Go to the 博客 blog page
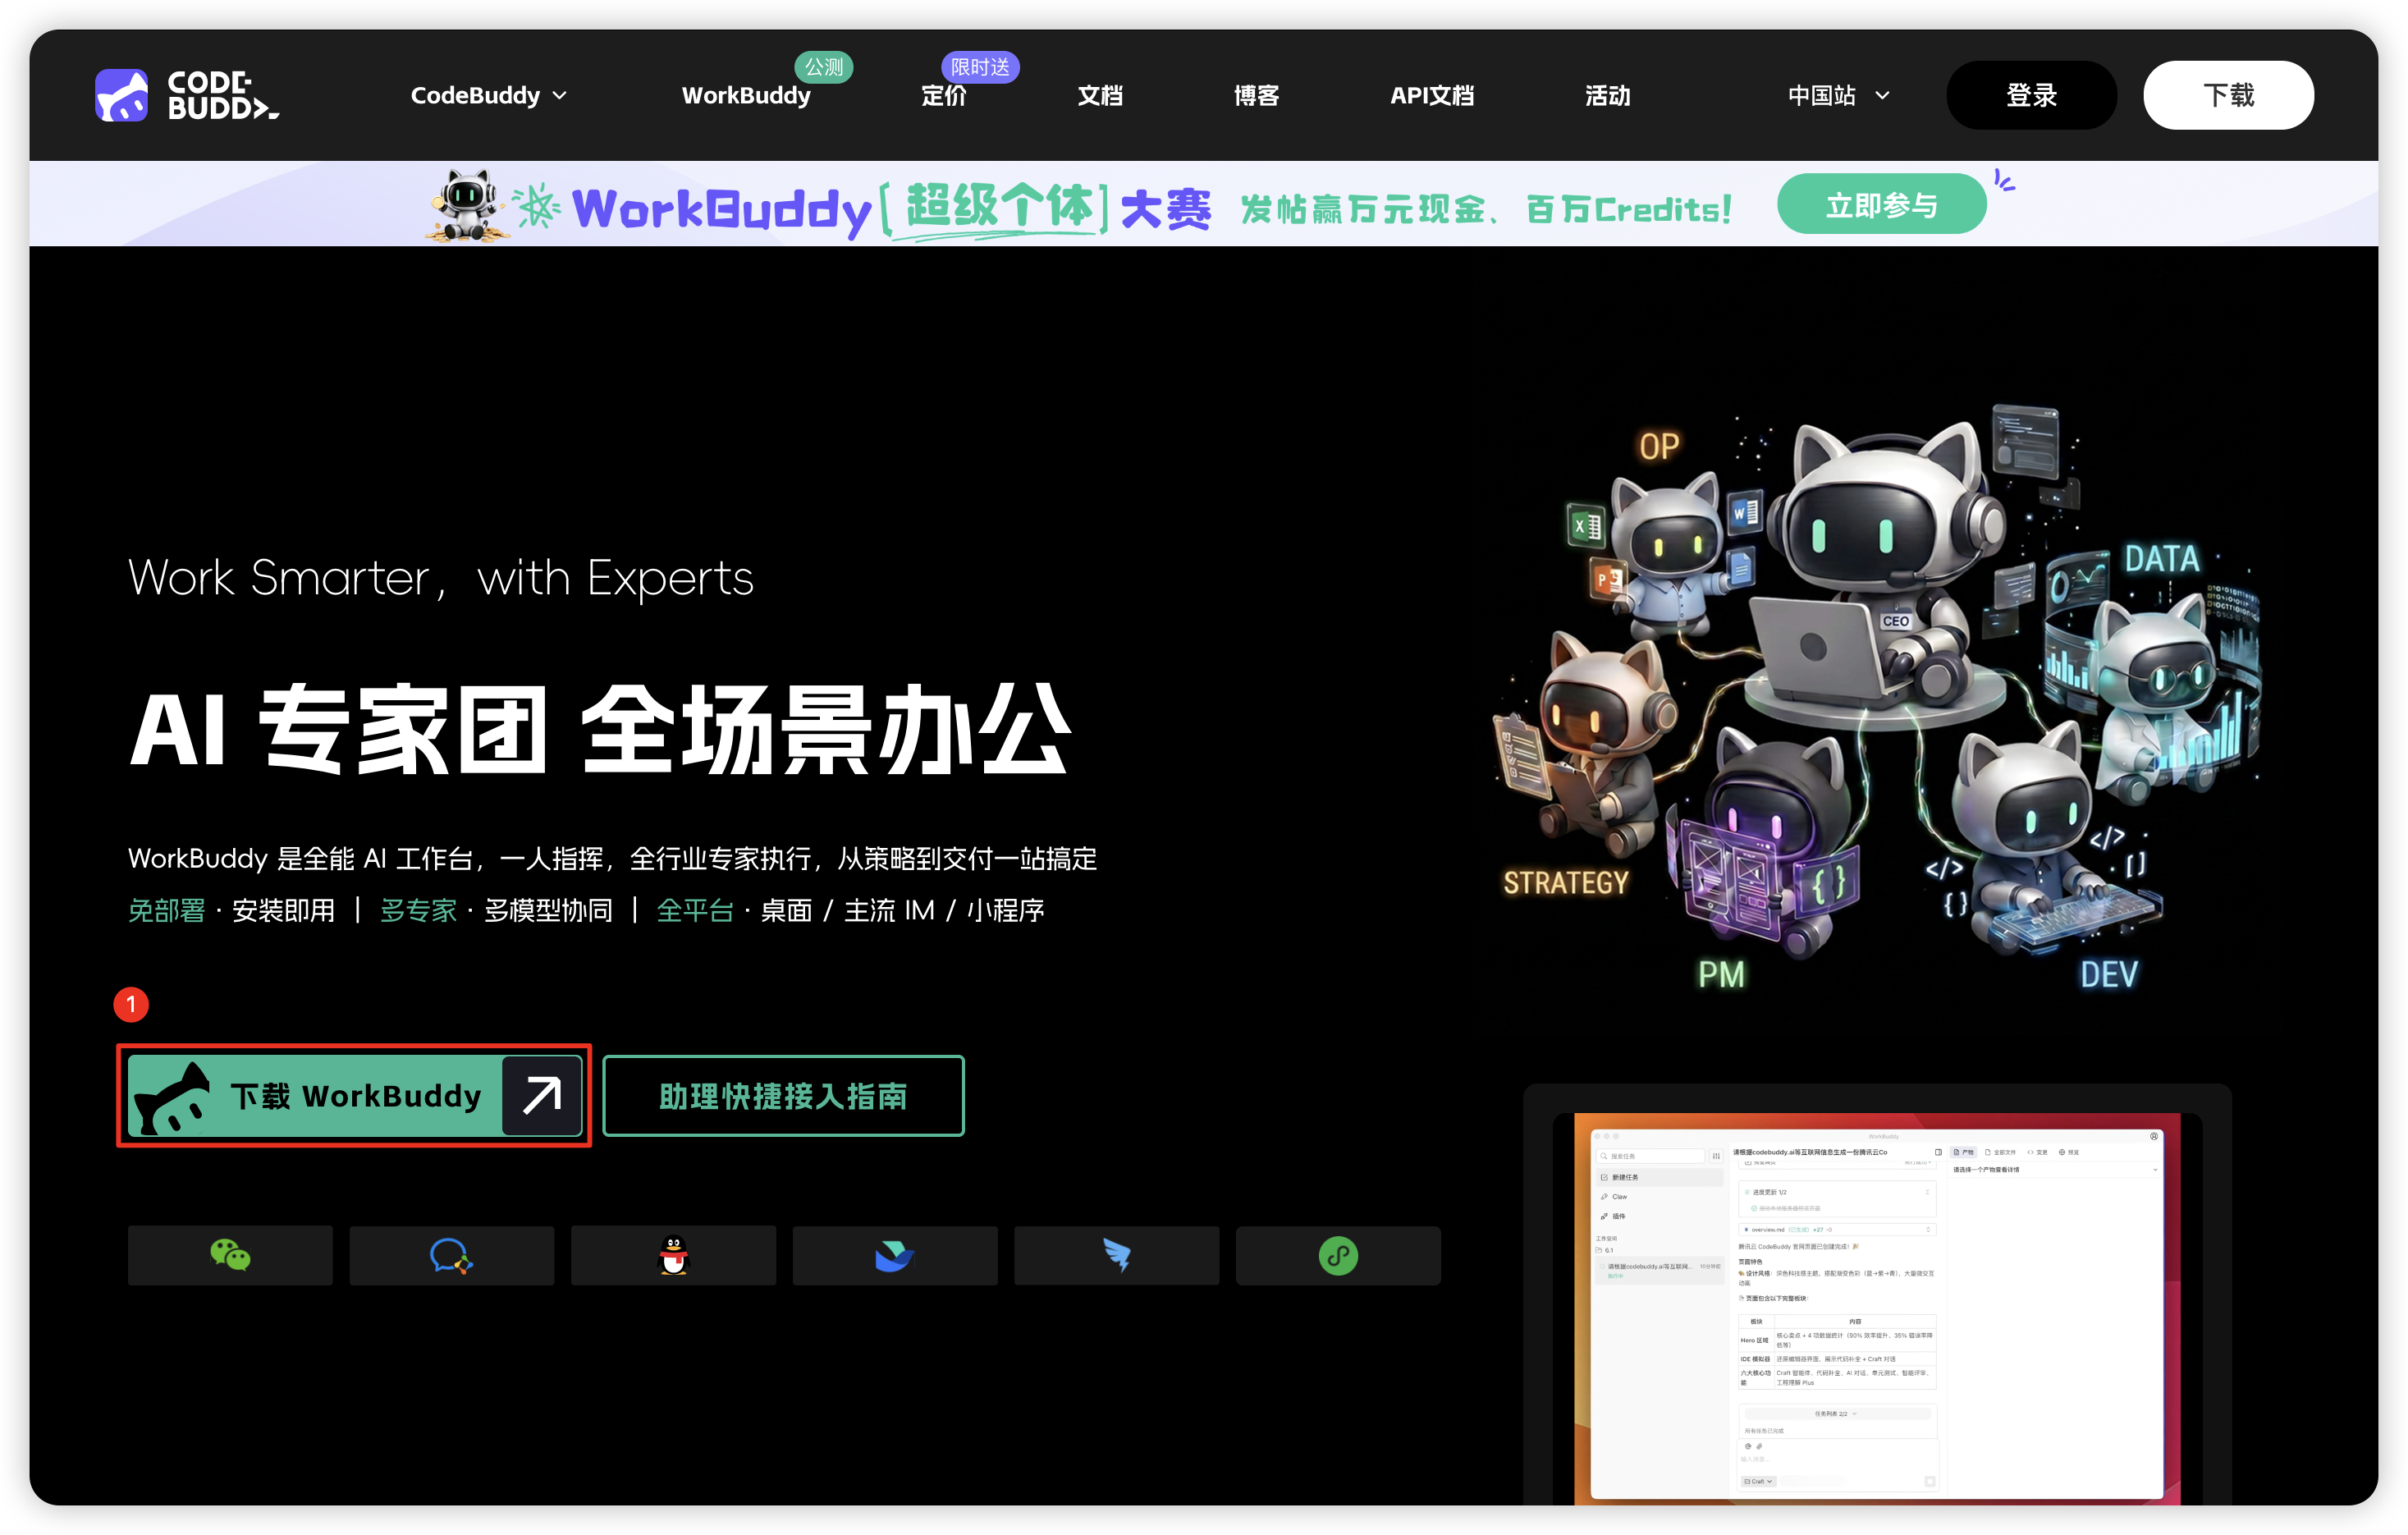Screen dimensions: 2408x1535 [x=1256, y=95]
